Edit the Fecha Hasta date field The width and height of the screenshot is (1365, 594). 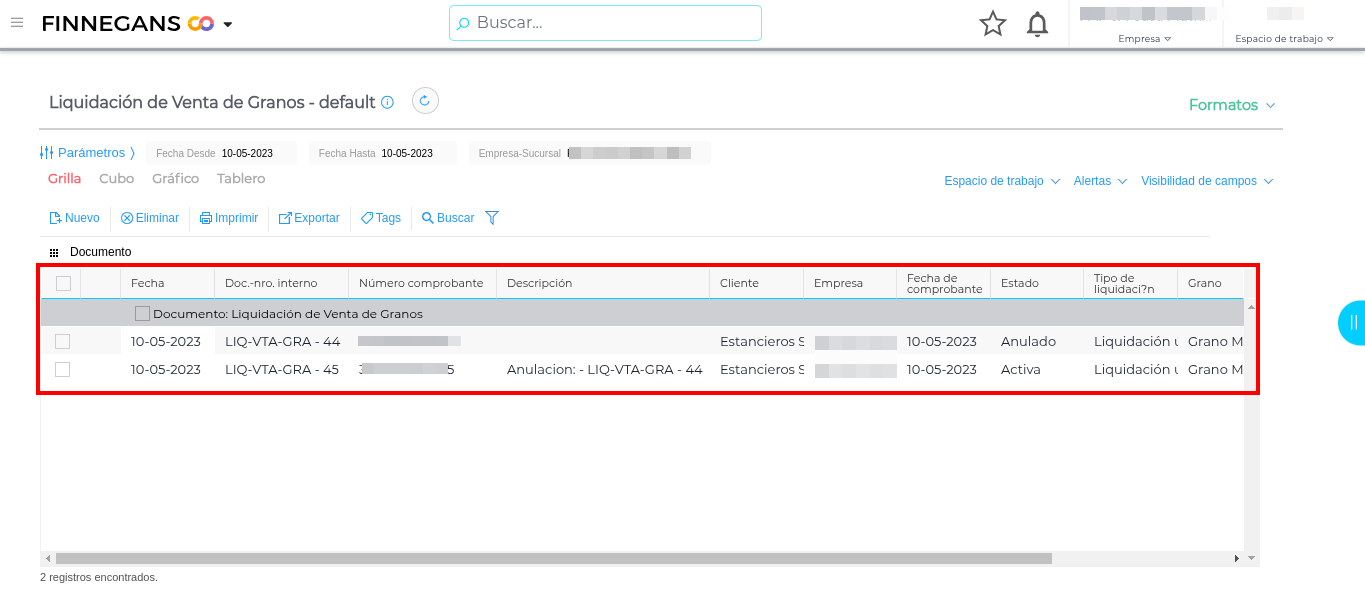pos(383,153)
